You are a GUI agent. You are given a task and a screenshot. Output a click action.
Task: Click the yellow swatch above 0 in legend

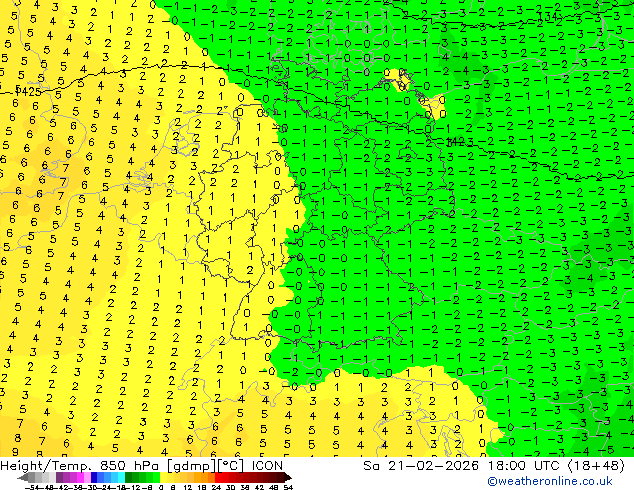163,477
